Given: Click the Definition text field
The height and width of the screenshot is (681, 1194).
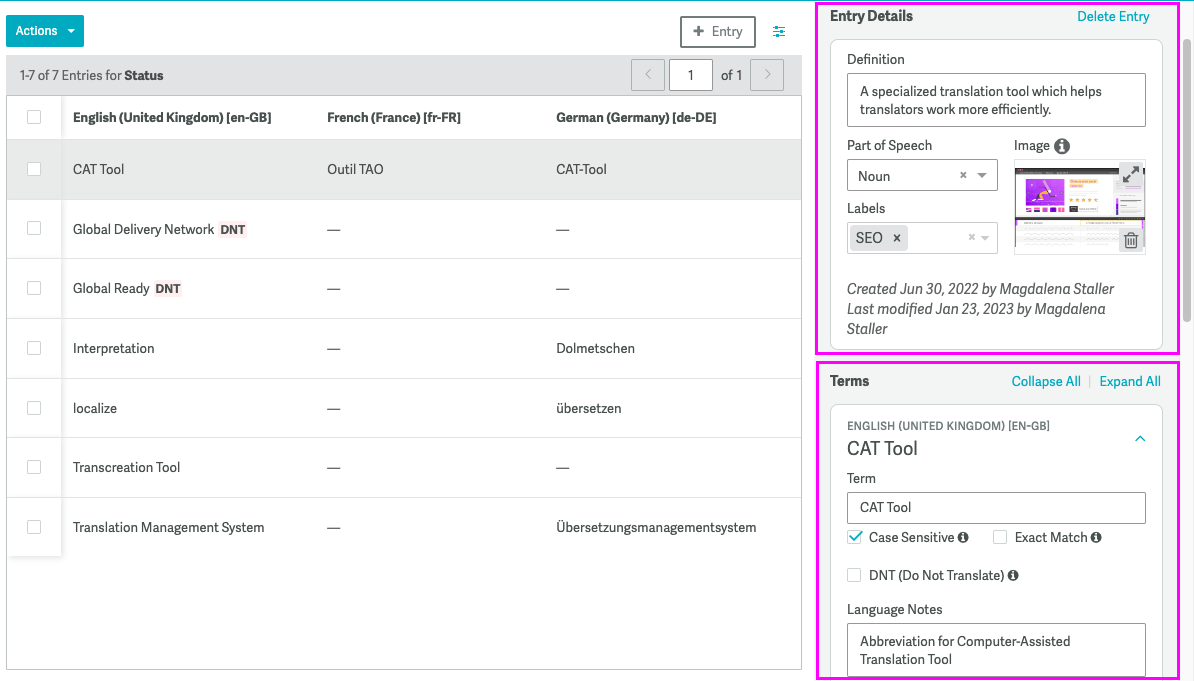Looking at the screenshot, I should (996, 100).
